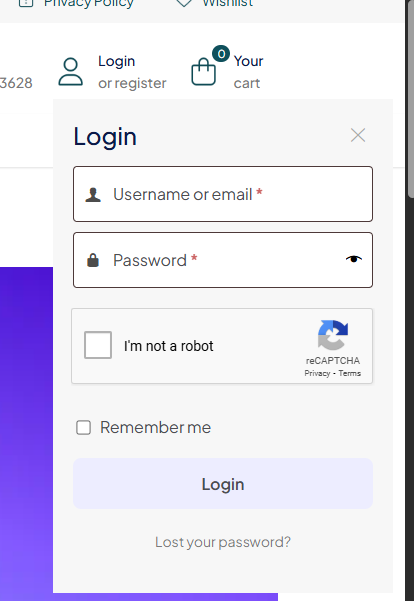Click the Password input field
414x601 pixels.
point(223,260)
